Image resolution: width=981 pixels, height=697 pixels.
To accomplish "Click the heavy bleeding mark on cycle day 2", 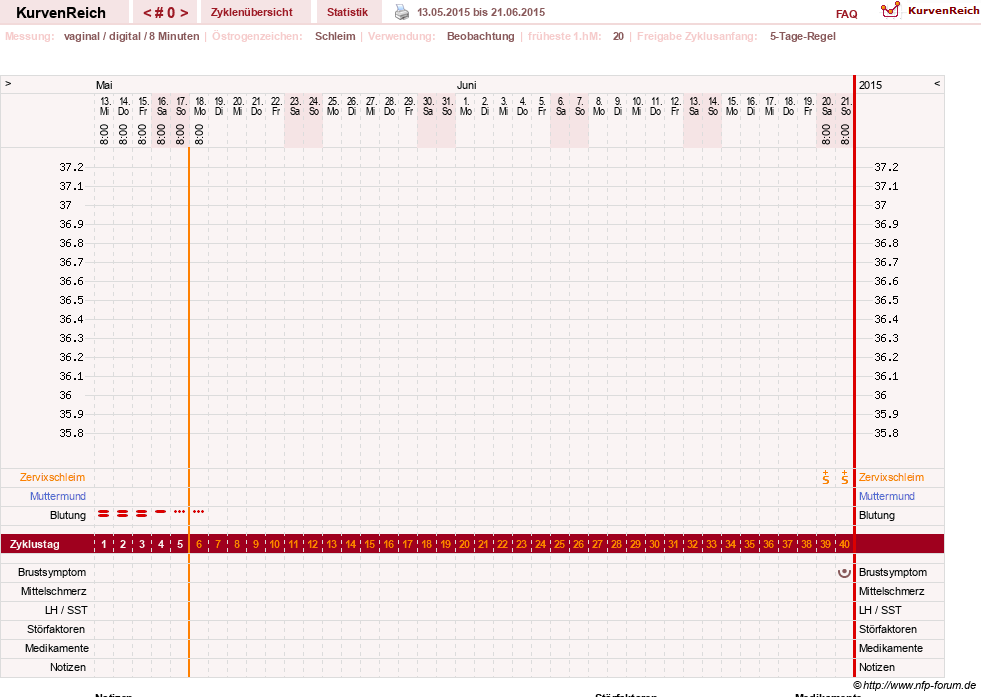I will pos(123,514).
